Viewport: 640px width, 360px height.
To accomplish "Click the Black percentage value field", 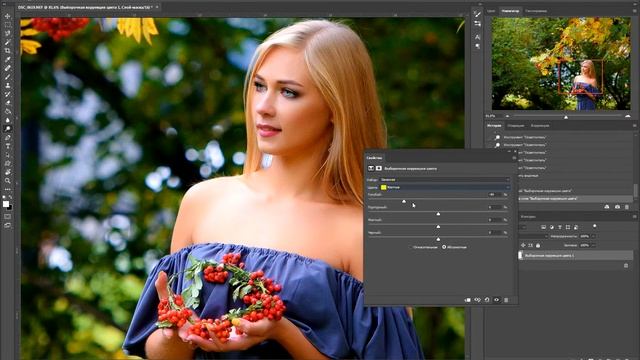I will pyautogui.click(x=495, y=233).
